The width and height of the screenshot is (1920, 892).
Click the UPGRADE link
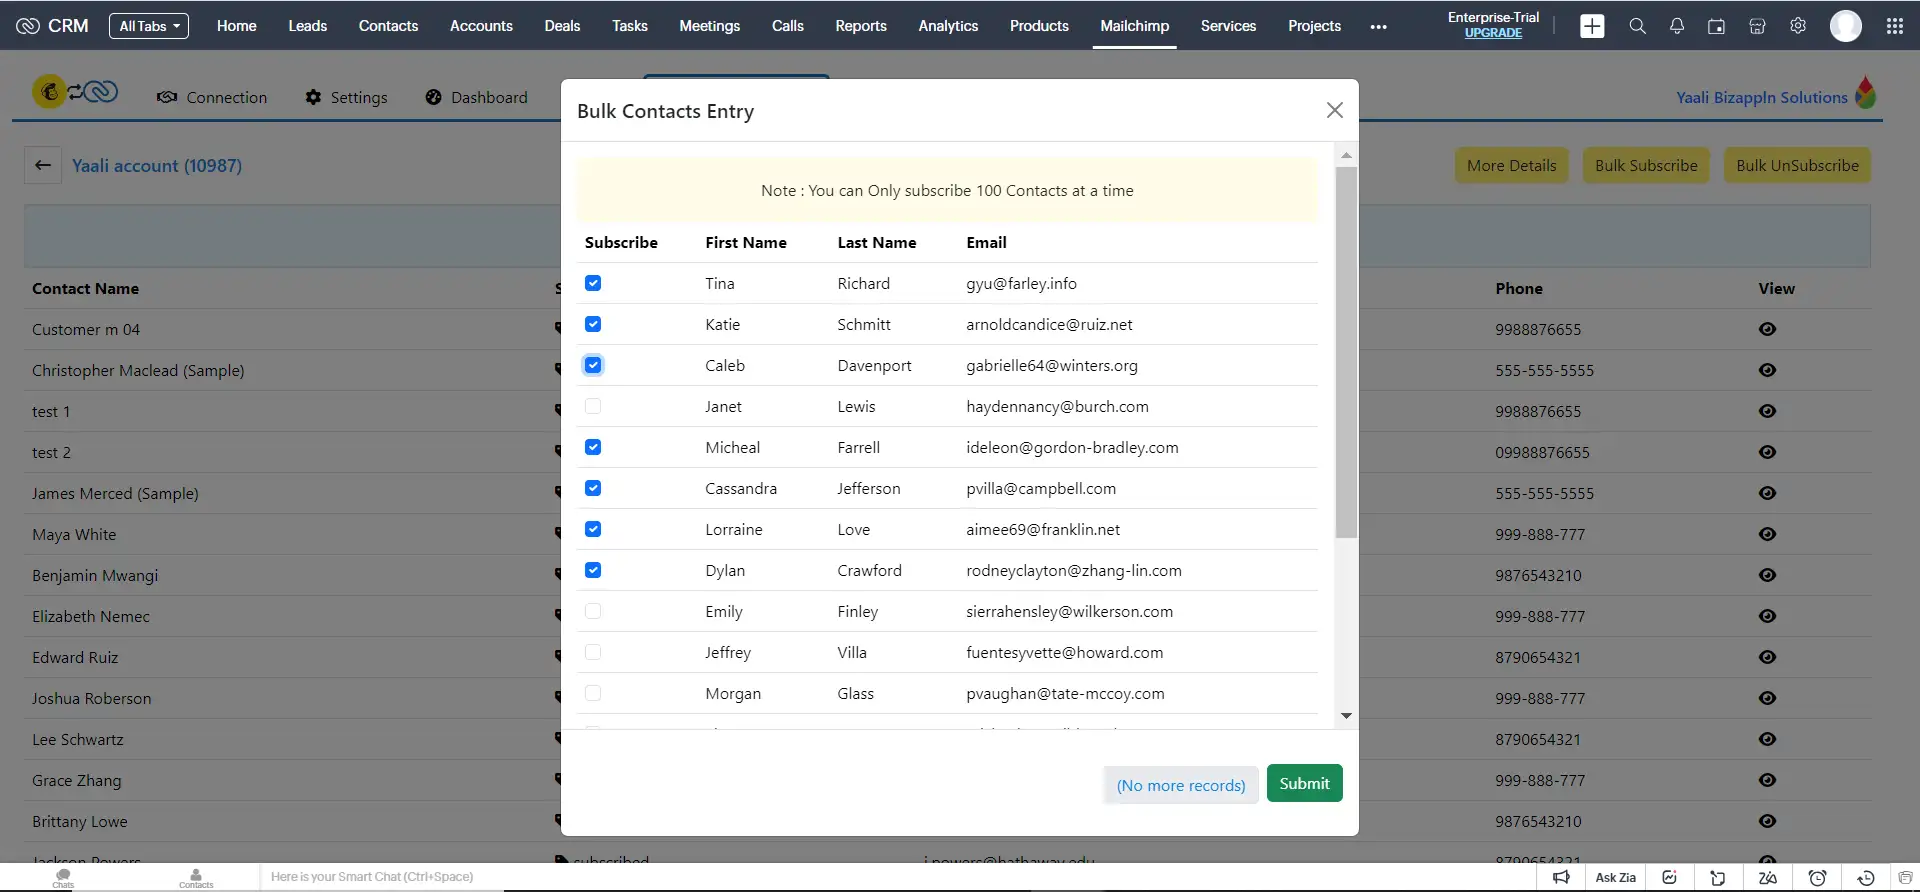coord(1493,33)
